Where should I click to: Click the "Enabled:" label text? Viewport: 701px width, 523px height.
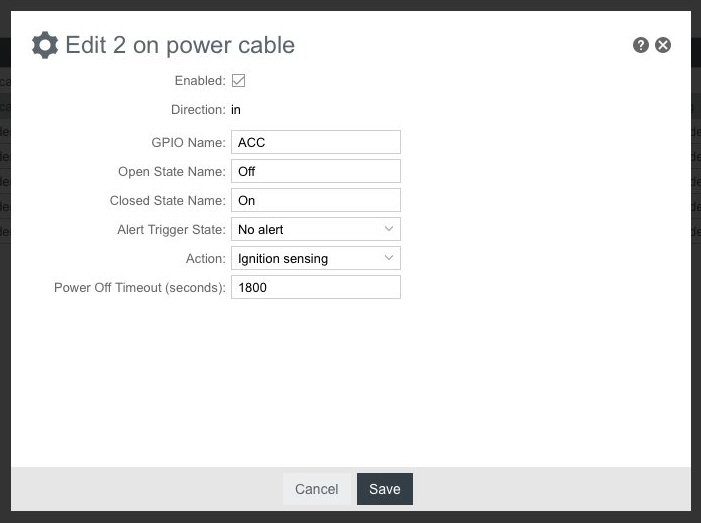pyautogui.click(x=200, y=80)
